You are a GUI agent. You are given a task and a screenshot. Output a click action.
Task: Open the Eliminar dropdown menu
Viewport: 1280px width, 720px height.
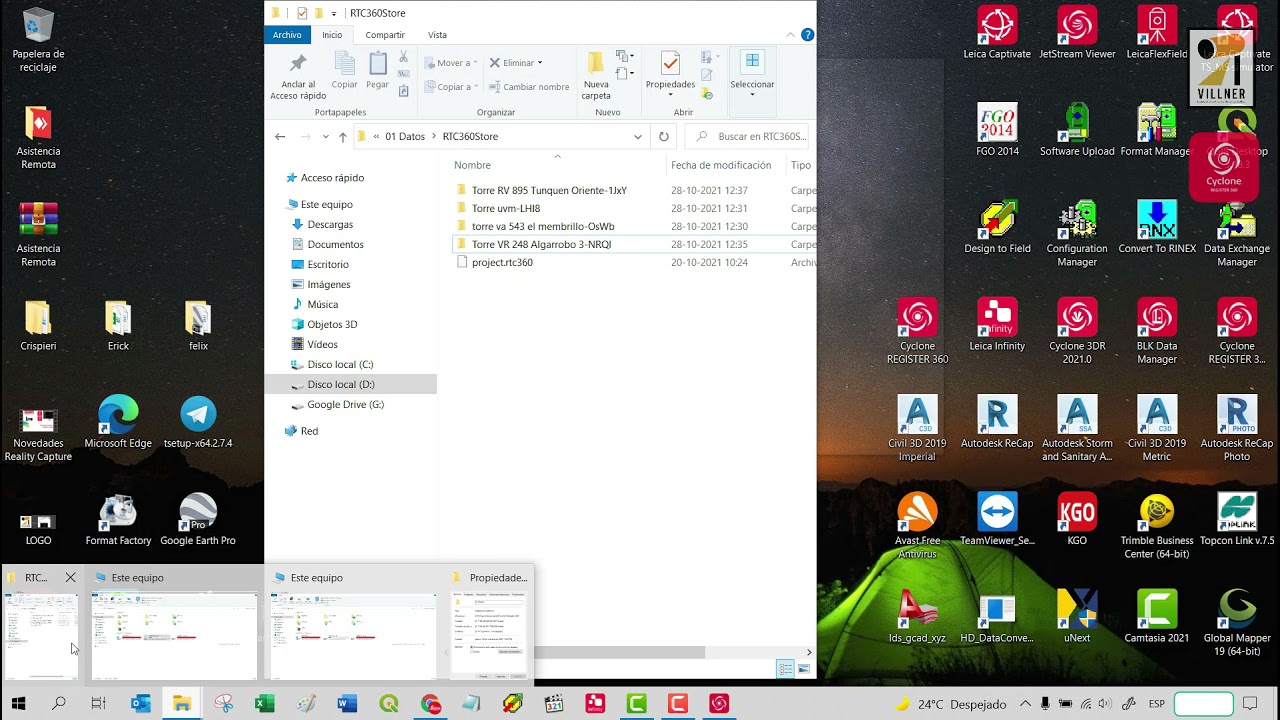[x=517, y=63]
